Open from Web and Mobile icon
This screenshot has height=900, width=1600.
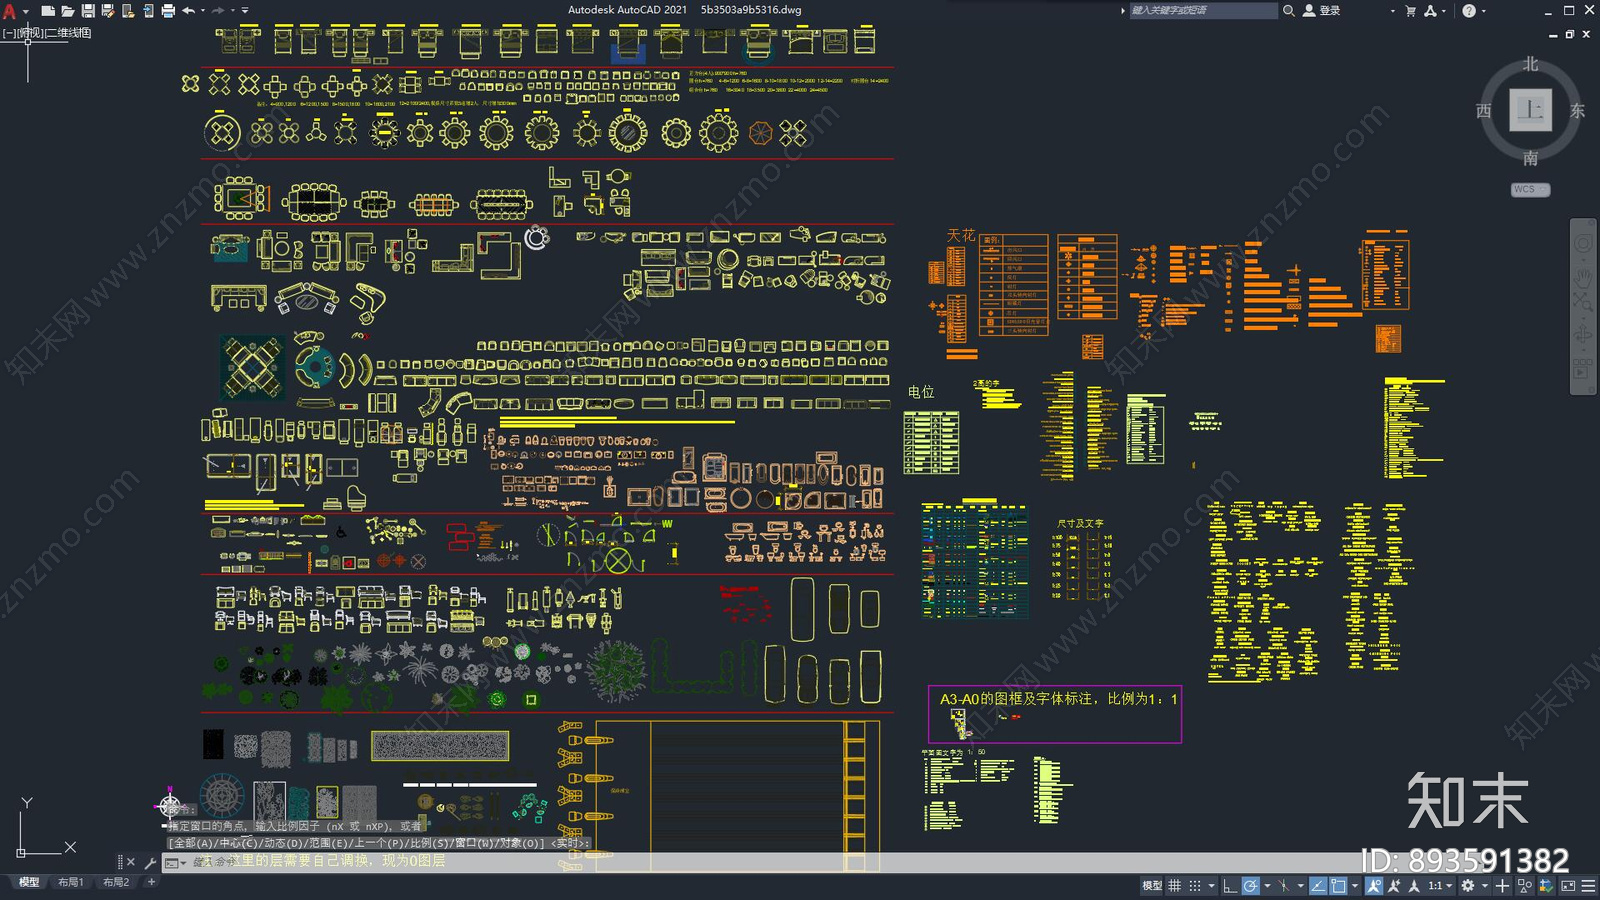tap(128, 11)
